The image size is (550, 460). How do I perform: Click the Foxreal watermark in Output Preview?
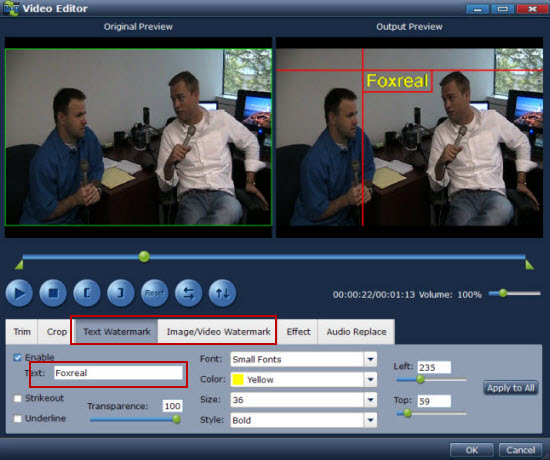pyautogui.click(x=397, y=81)
